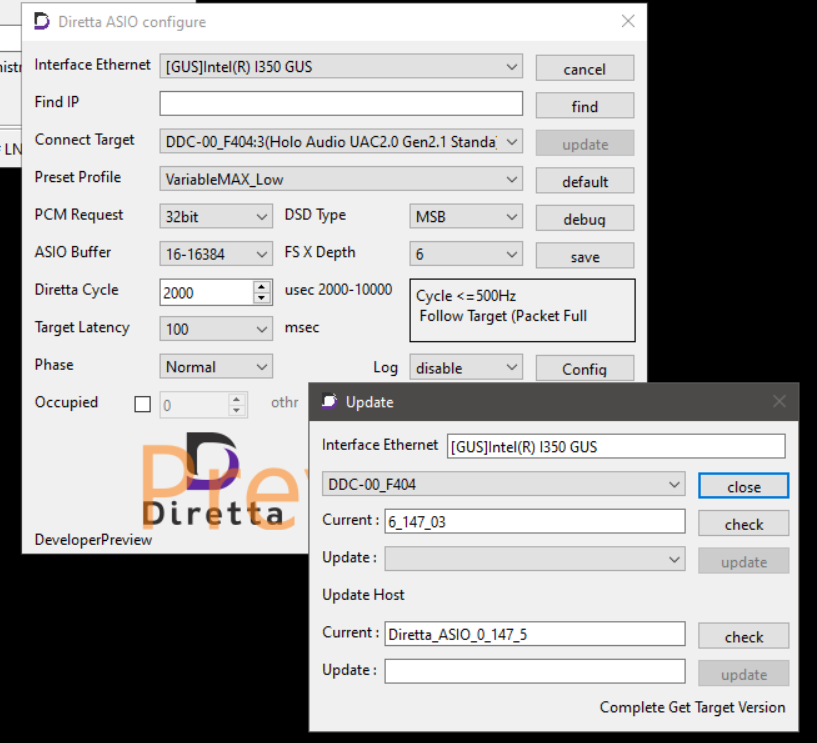Select the Target Latency dropdown

click(x=216, y=329)
